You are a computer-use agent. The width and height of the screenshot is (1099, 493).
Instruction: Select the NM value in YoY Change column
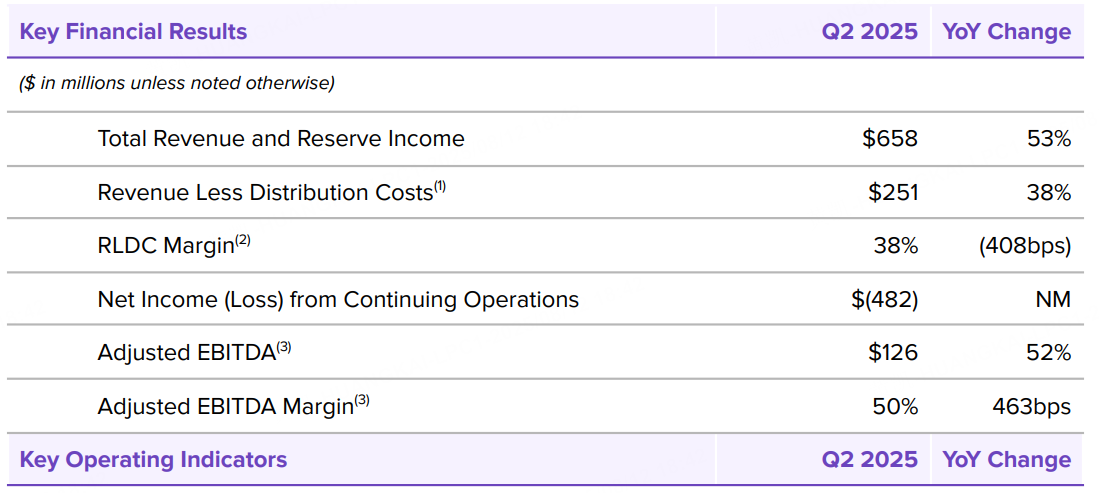pyautogui.click(x=1054, y=299)
